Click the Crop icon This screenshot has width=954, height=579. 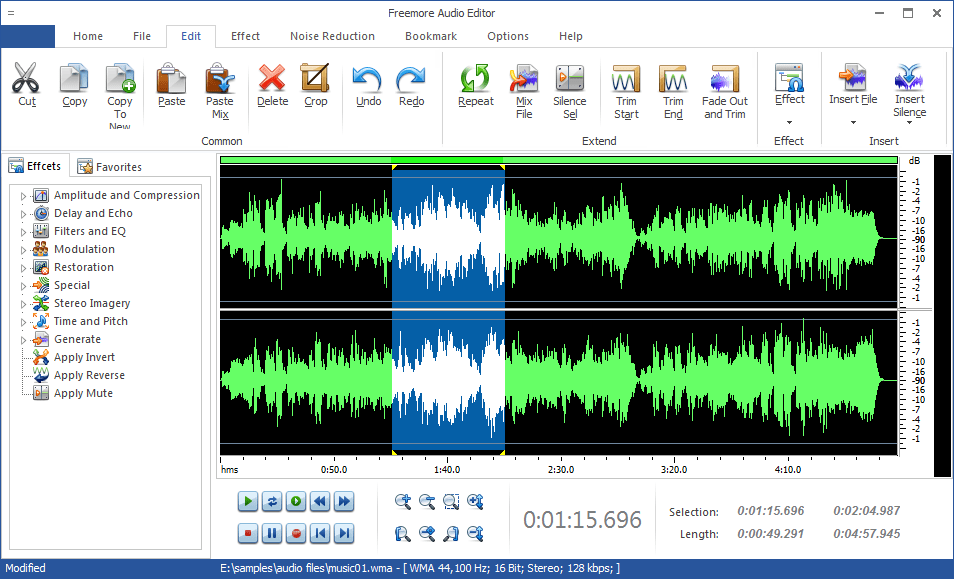click(x=315, y=88)
